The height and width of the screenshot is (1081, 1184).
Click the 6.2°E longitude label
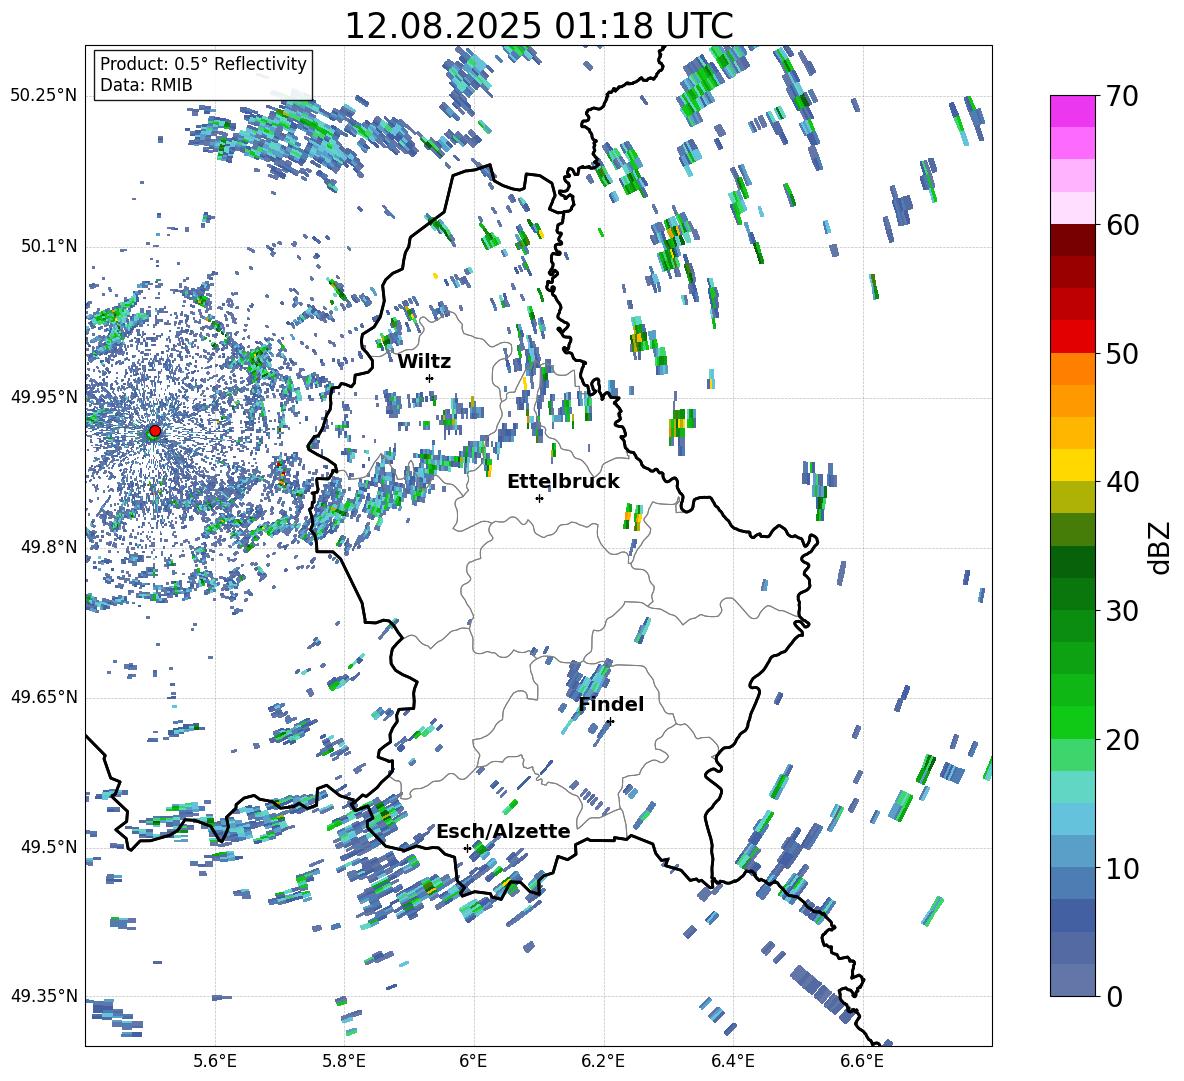pos(603,1061)
